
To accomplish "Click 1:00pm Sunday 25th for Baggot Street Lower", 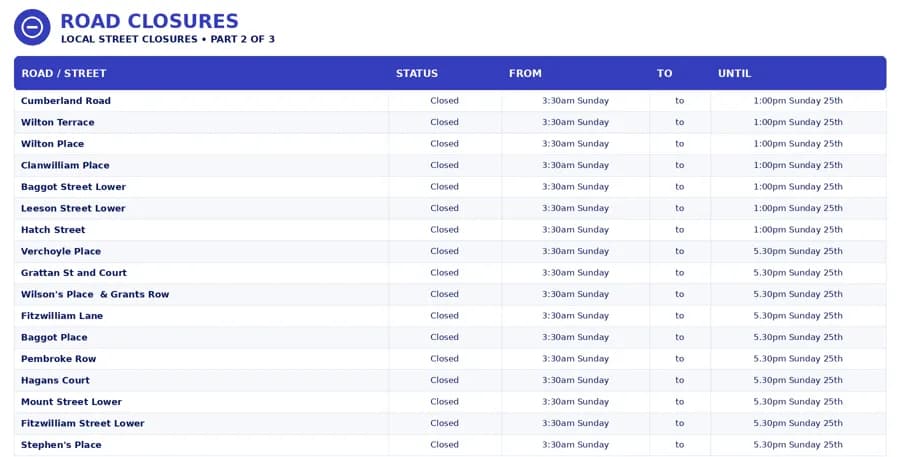I will click(798, 187).
